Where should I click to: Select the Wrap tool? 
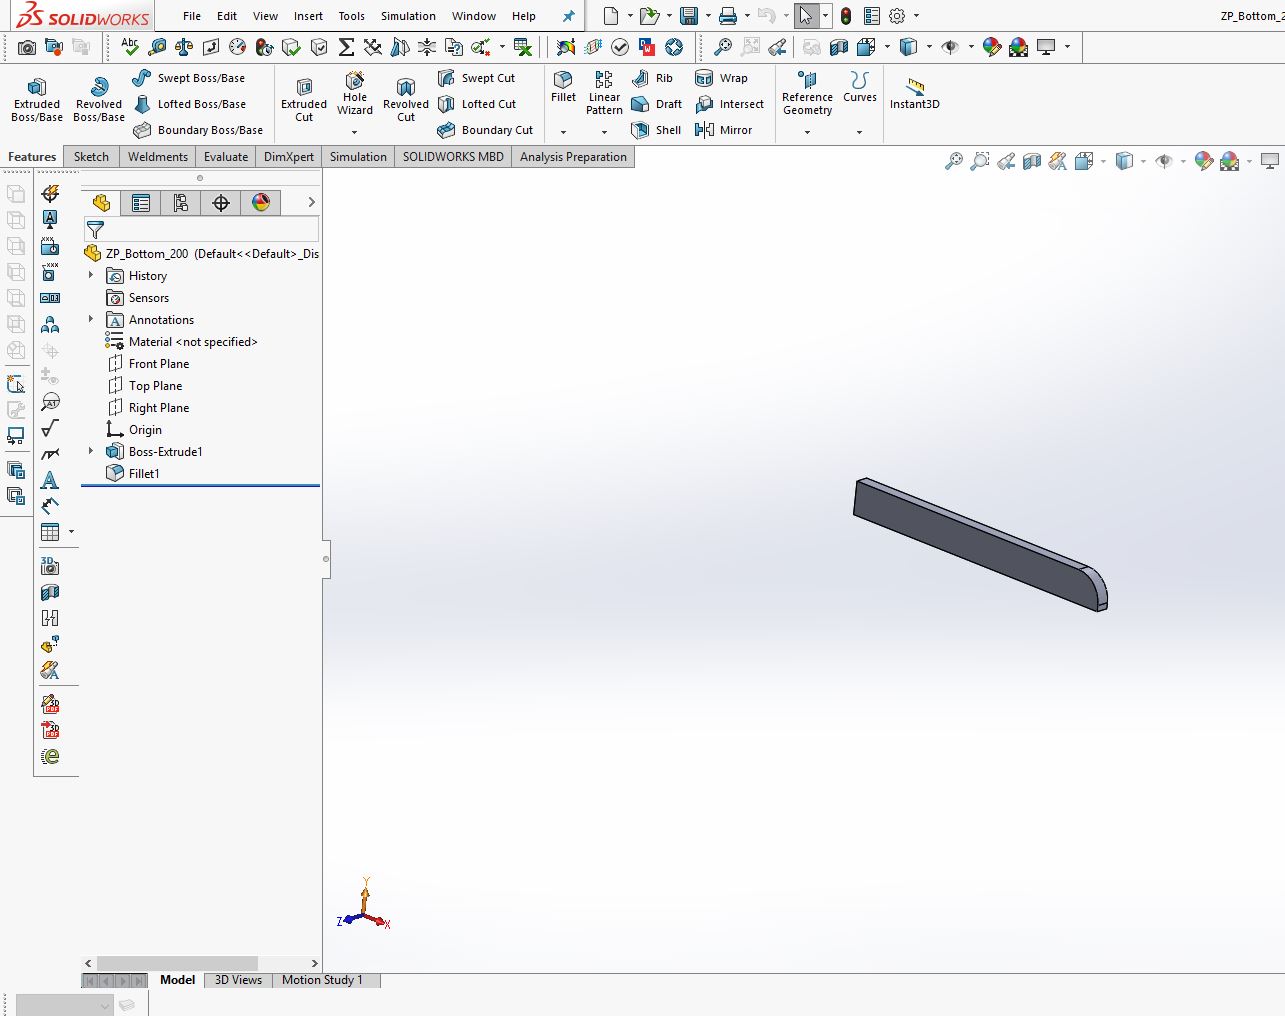click(x=721, y=78)
